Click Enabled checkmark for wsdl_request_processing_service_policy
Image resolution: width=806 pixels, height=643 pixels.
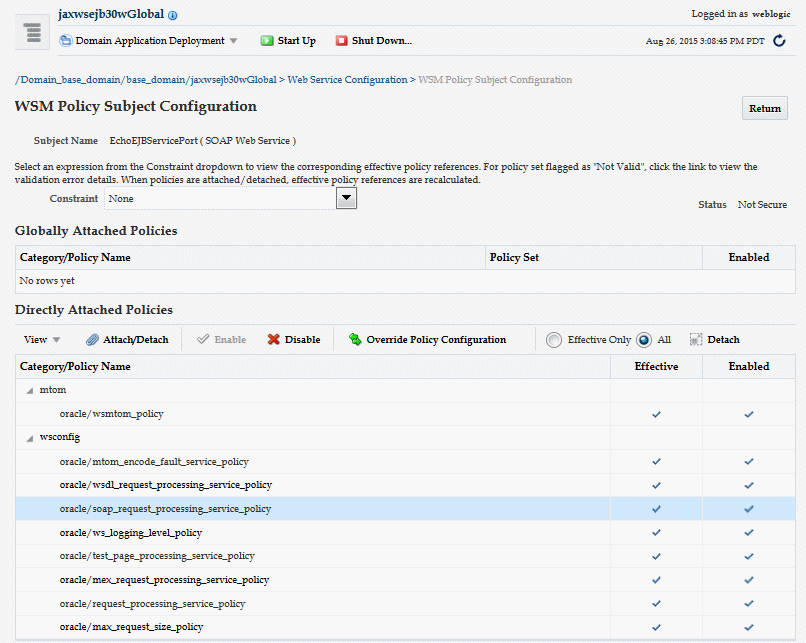749,485
